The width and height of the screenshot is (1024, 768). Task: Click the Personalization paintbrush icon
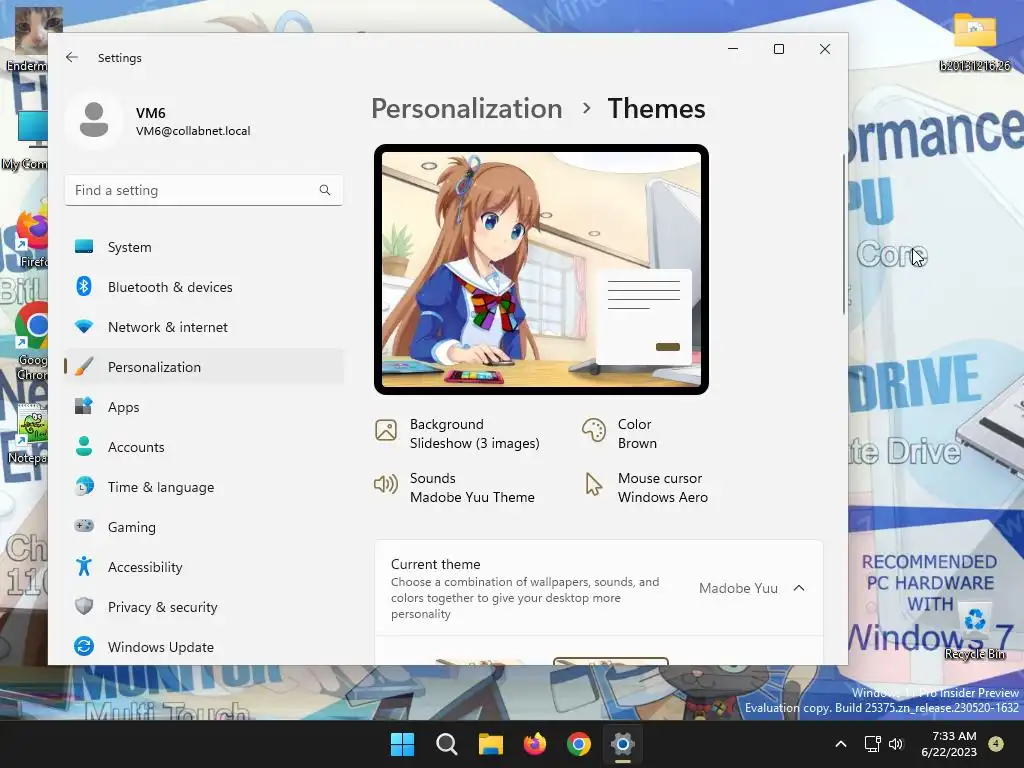tap(84, 366)
